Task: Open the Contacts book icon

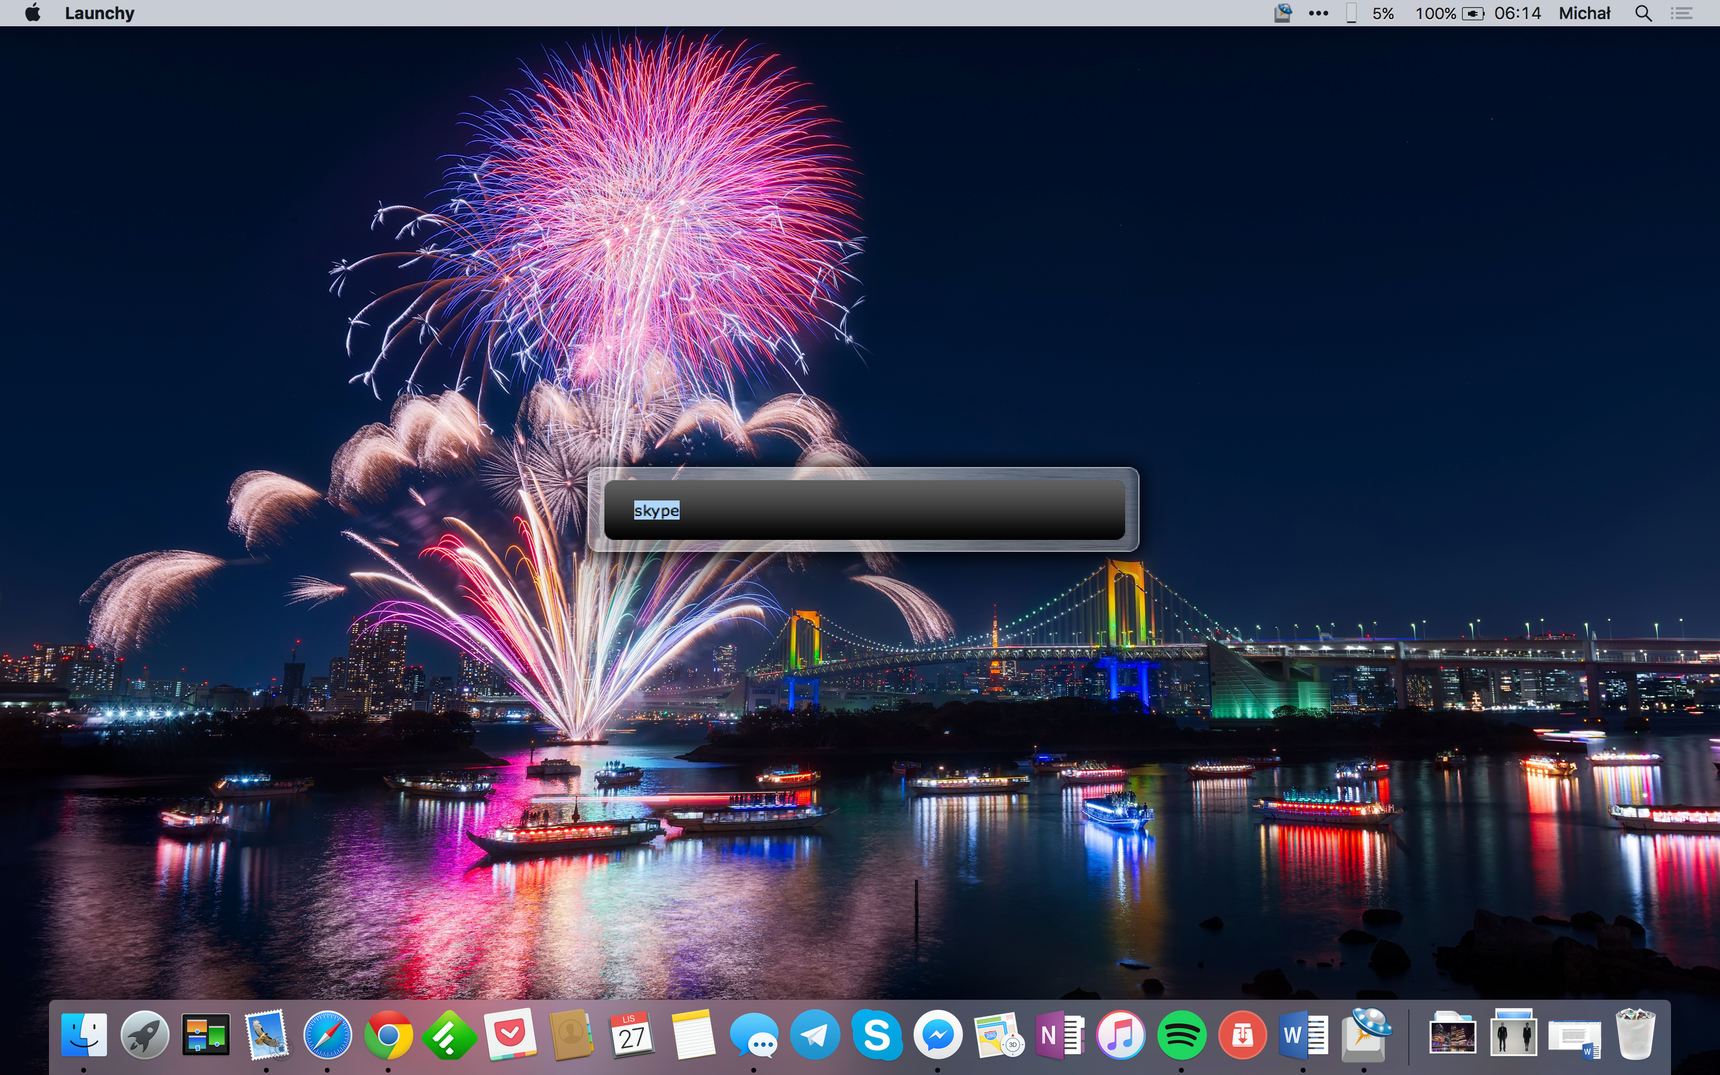Action: [571, 1035]
